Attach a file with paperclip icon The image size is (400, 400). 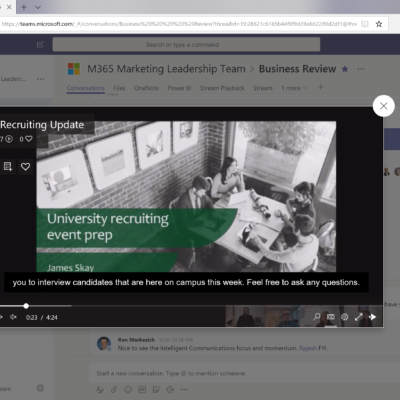114,389
